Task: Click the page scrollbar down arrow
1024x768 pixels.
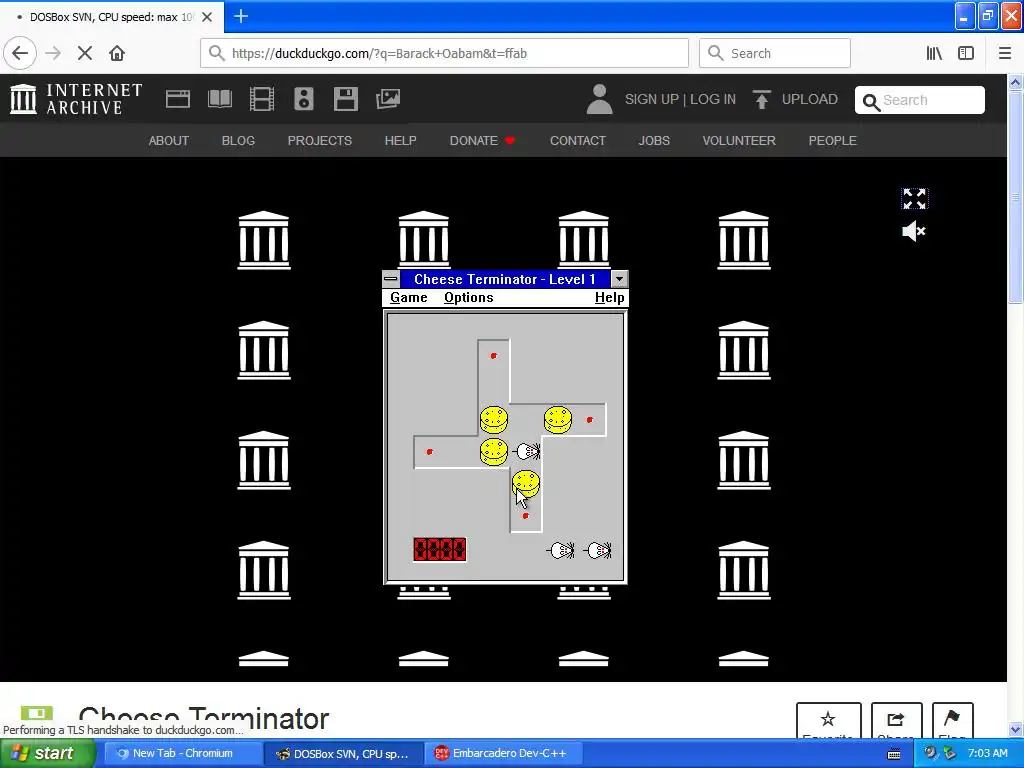Action: click(x=1015, y=729)
